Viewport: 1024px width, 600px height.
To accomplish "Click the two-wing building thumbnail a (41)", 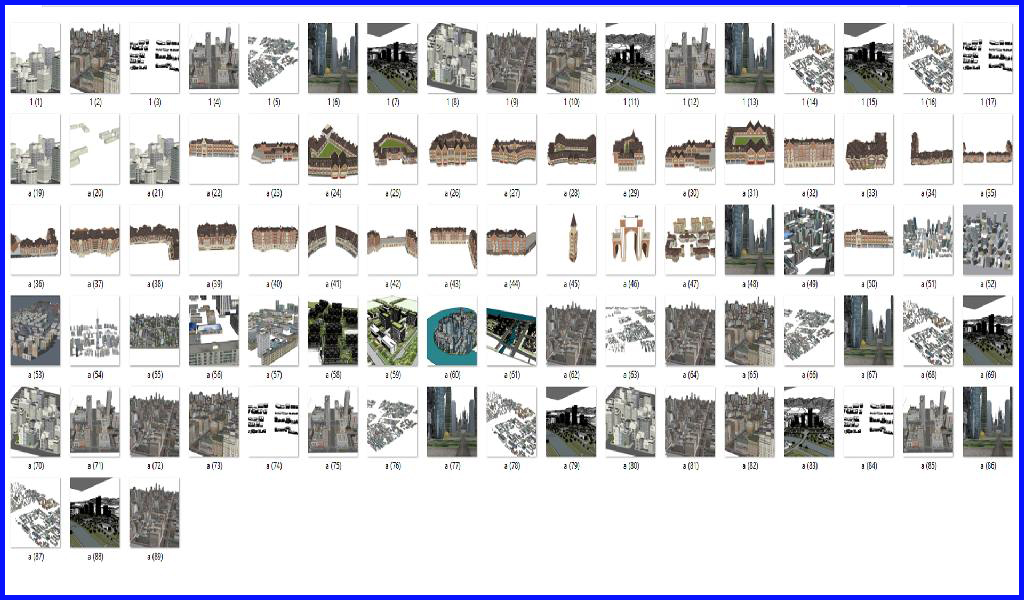I will click(x=333, y=240).
